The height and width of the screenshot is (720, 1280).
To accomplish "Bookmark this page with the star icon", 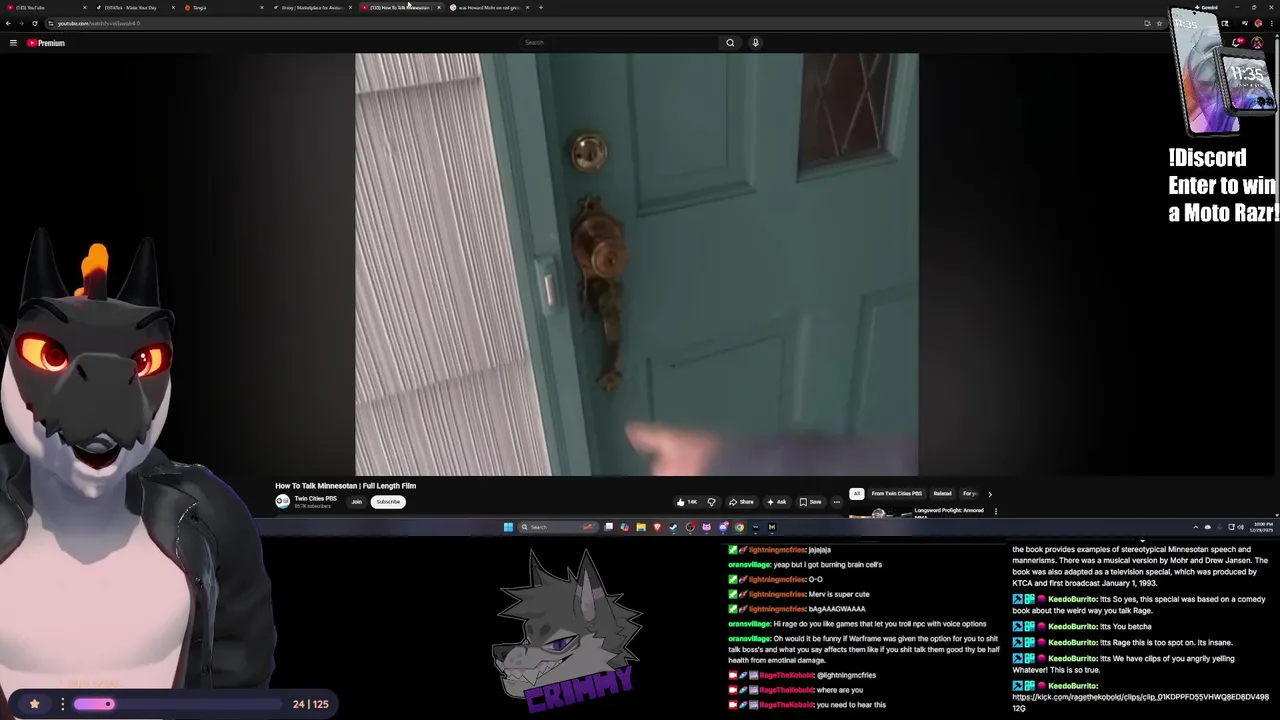I will click(1159, 23).
